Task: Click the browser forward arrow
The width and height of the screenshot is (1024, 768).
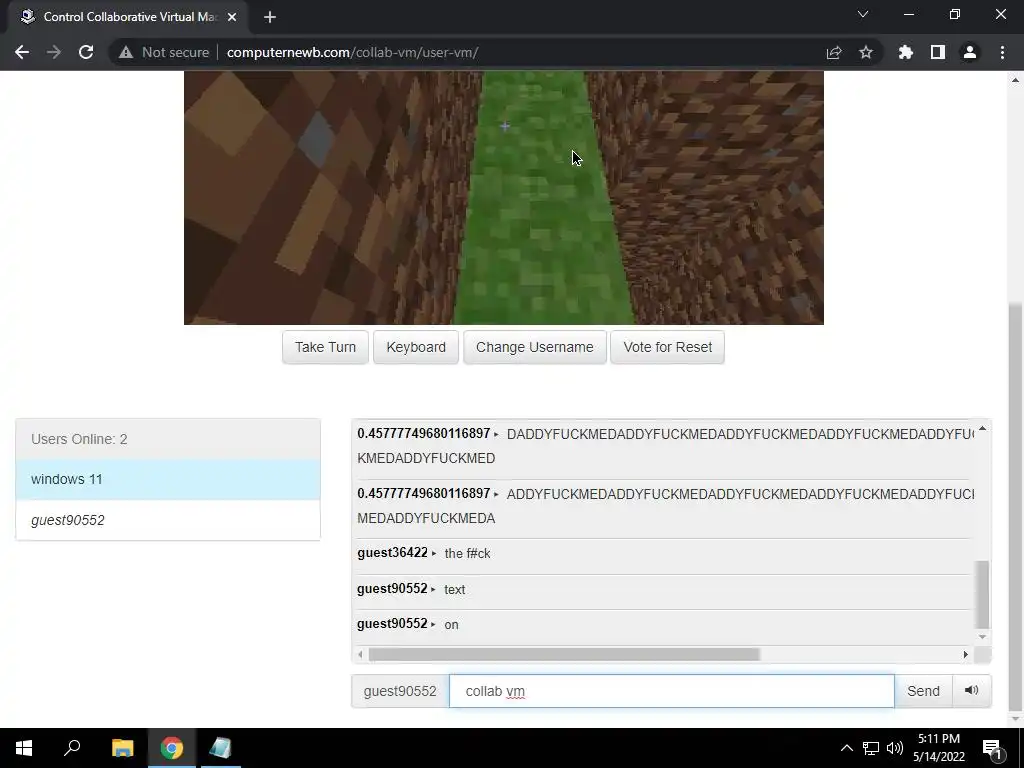Action: coord(54,52)
